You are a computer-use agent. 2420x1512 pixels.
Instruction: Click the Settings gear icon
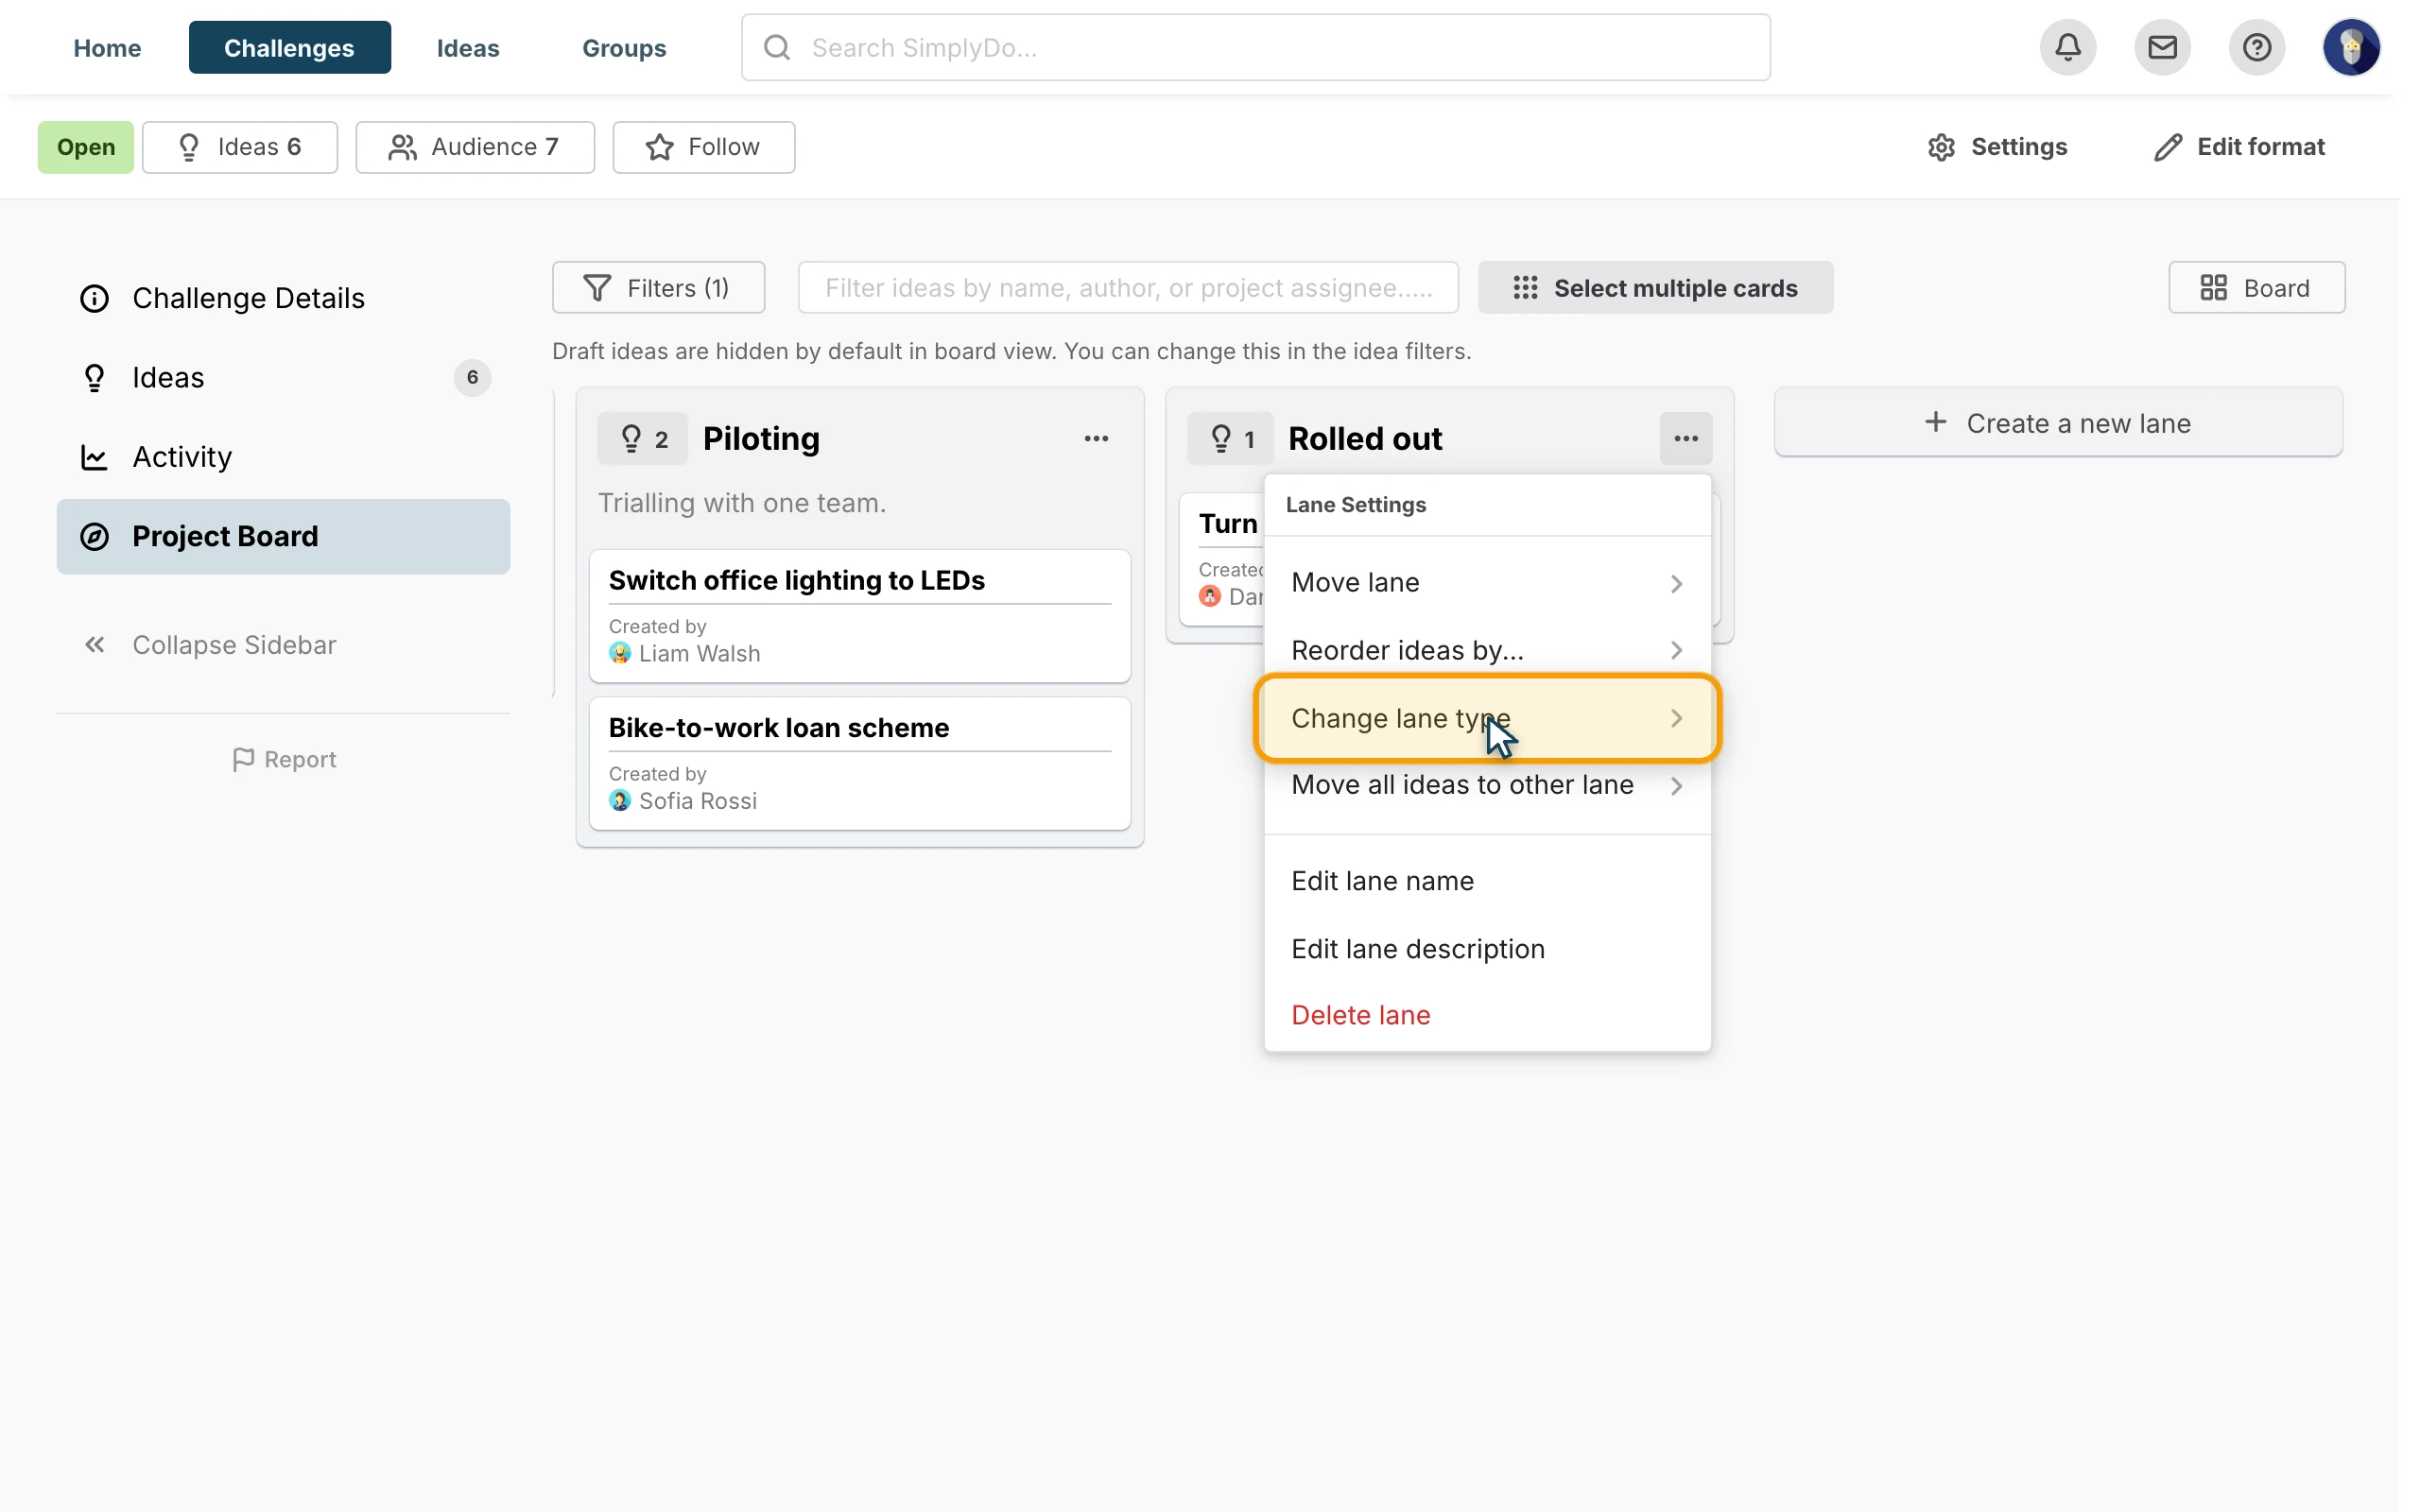coord(1941,147)
